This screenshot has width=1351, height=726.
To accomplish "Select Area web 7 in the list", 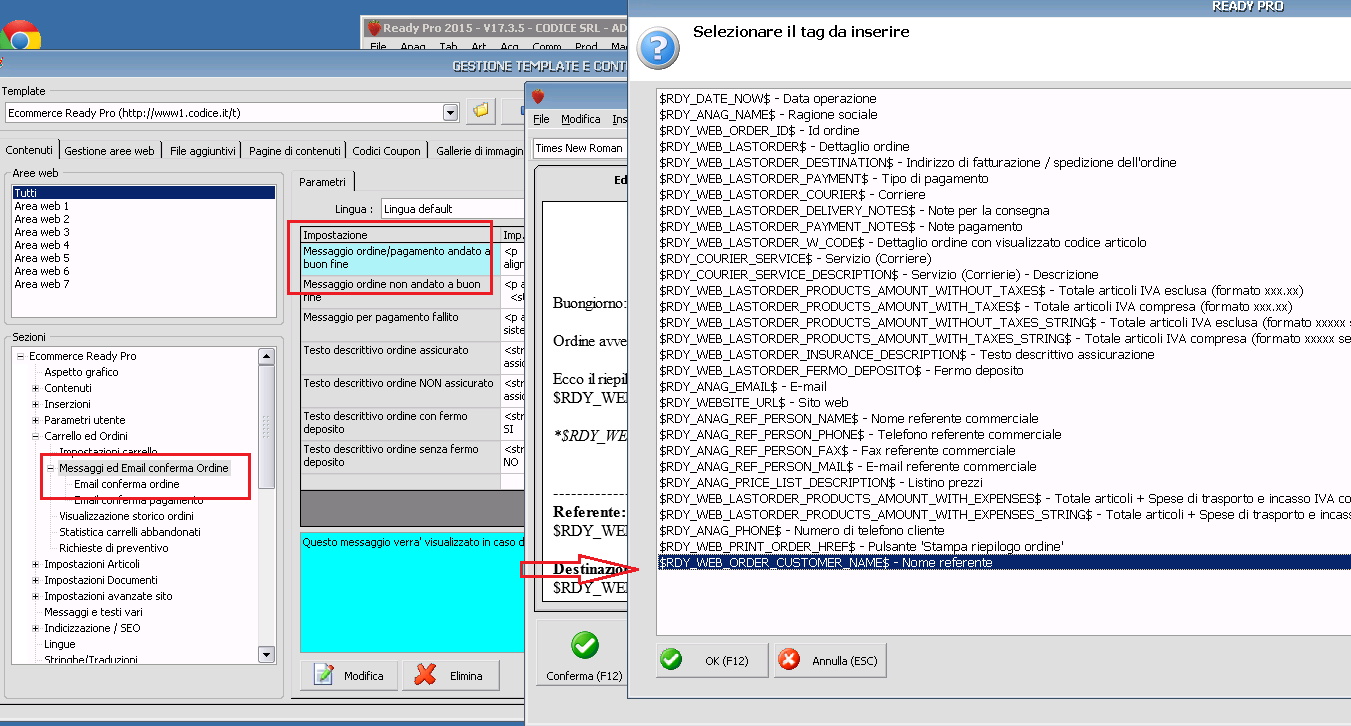I will 143,284.
